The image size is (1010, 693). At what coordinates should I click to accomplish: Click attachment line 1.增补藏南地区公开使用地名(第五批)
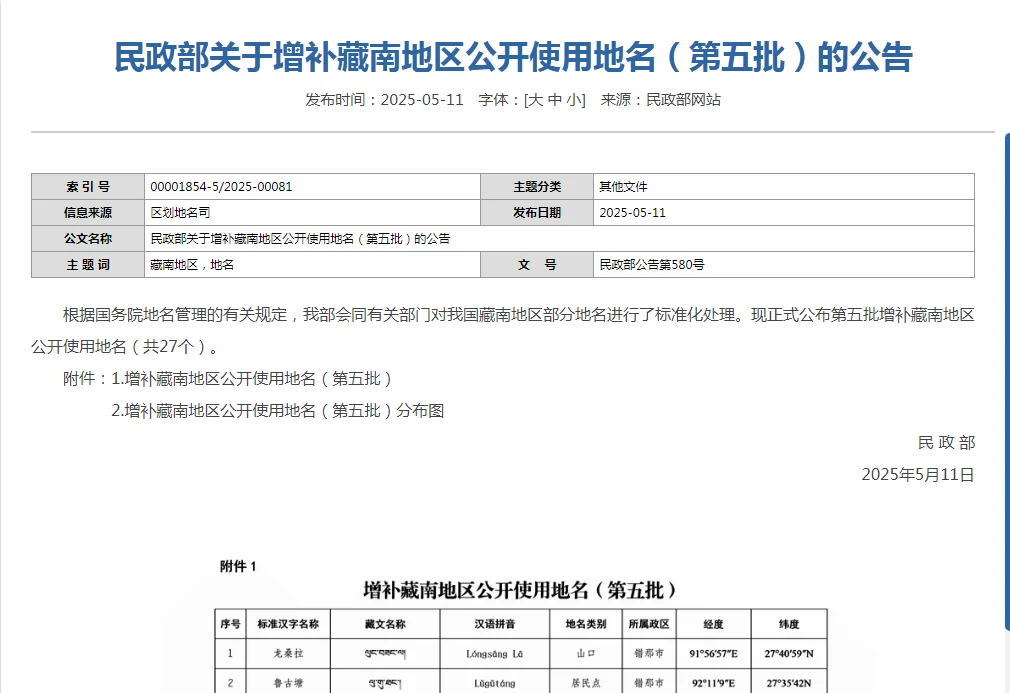(252, 379)
